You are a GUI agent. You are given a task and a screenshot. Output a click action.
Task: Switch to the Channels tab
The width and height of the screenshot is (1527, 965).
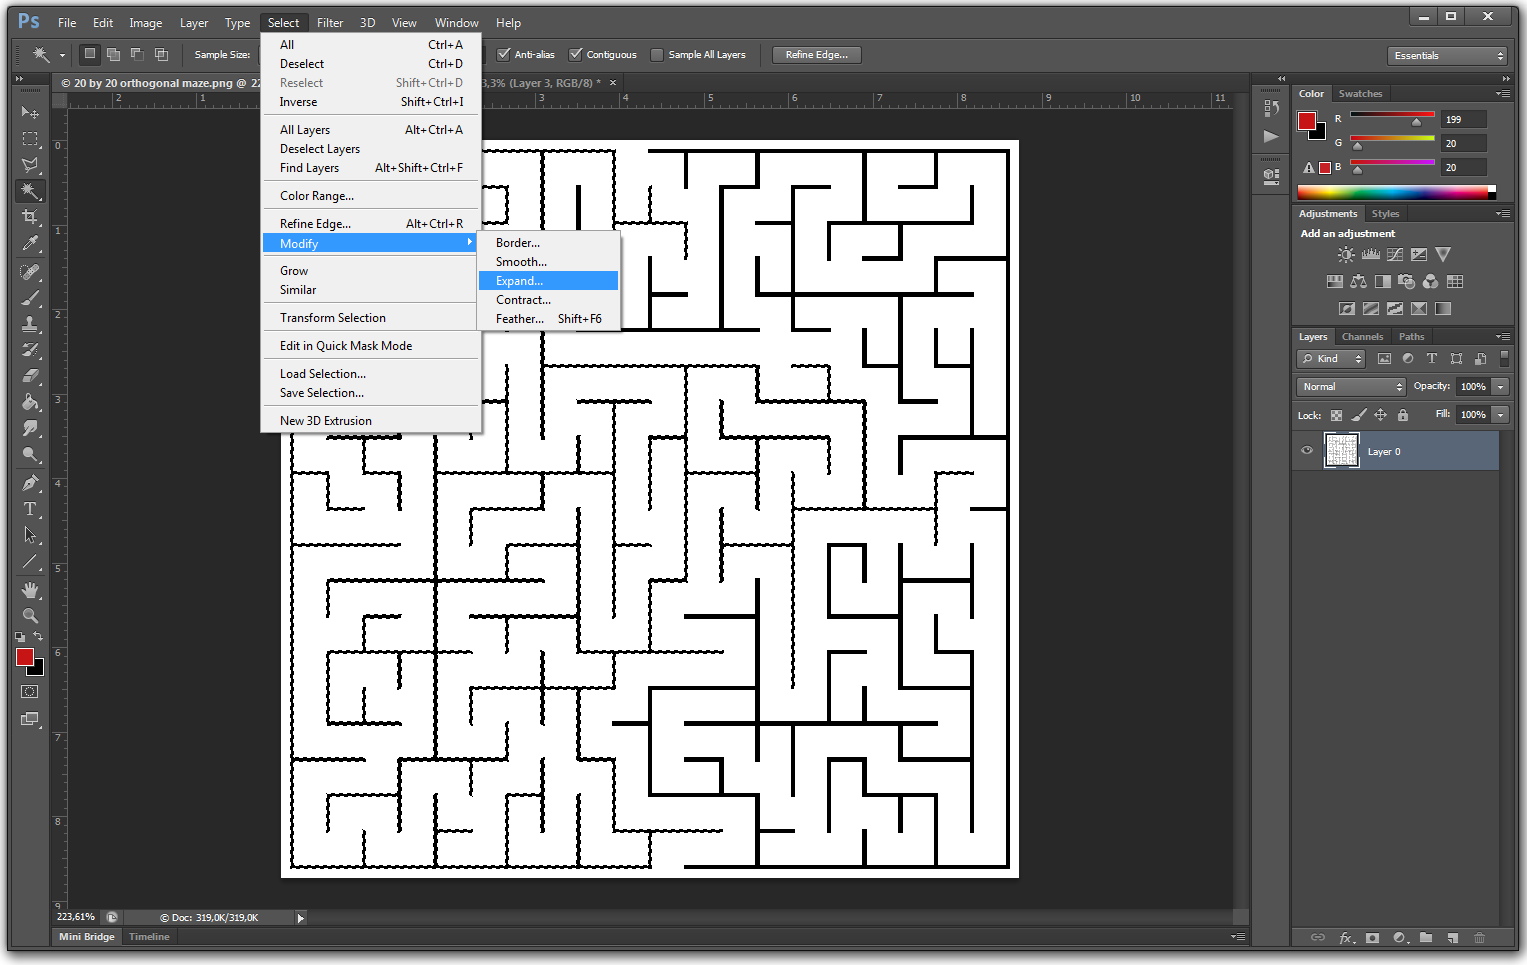pyautogui.click(x=1362, y=337)
